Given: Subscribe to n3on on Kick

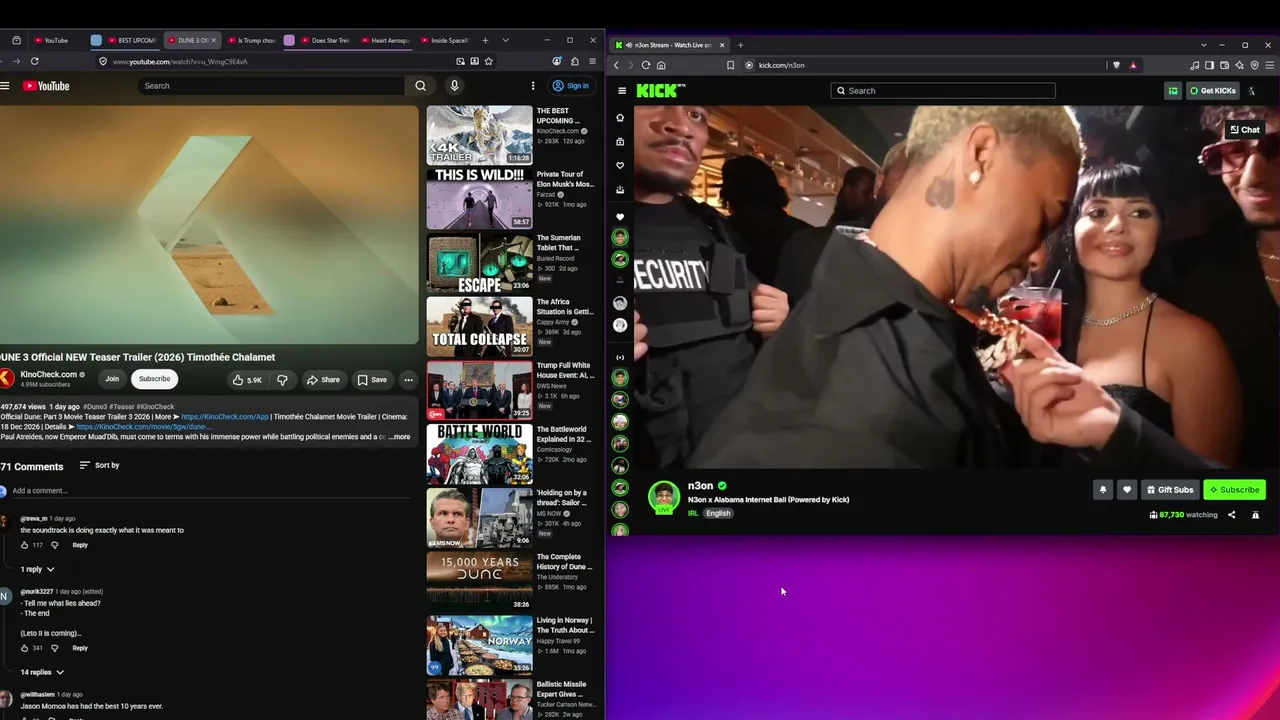Looking at the screenshot, I should pyautogui.click(x=1234, y=490).
